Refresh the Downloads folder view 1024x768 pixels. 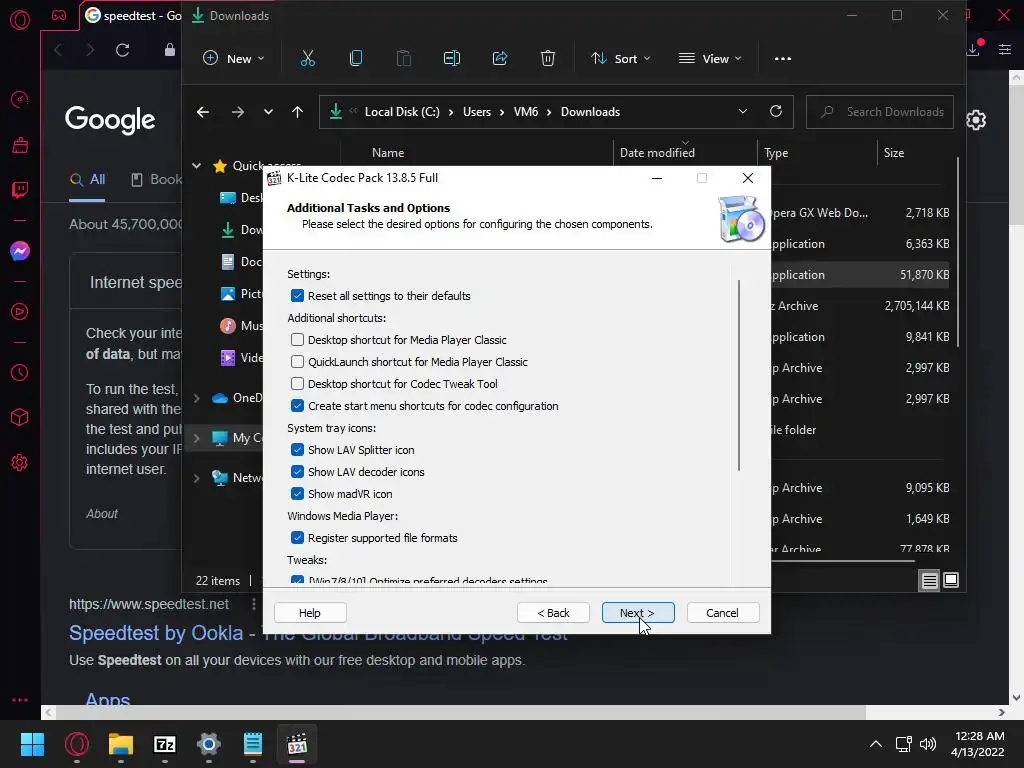click(x=776, y=111)
